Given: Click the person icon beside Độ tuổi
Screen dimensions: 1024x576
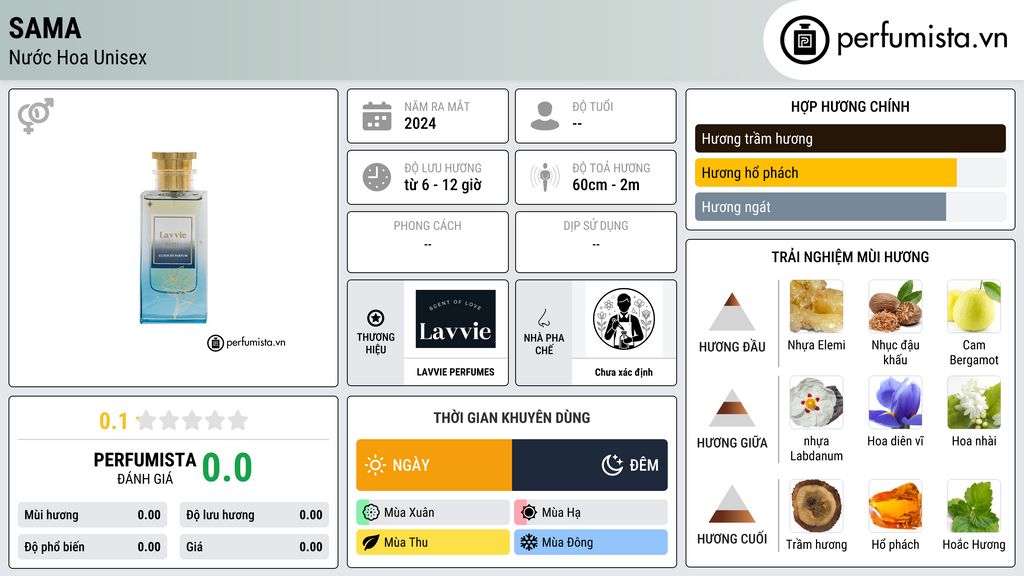Looking at the screenshot, I should click(x=545, y=116).
